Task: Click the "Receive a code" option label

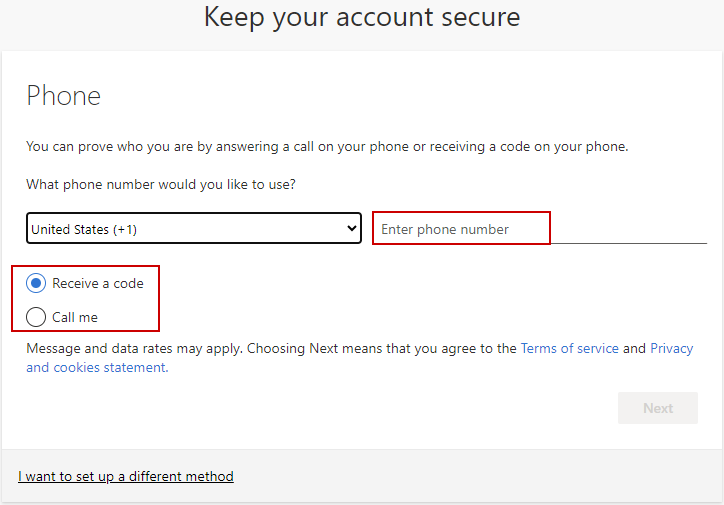Action: point(98,283)
